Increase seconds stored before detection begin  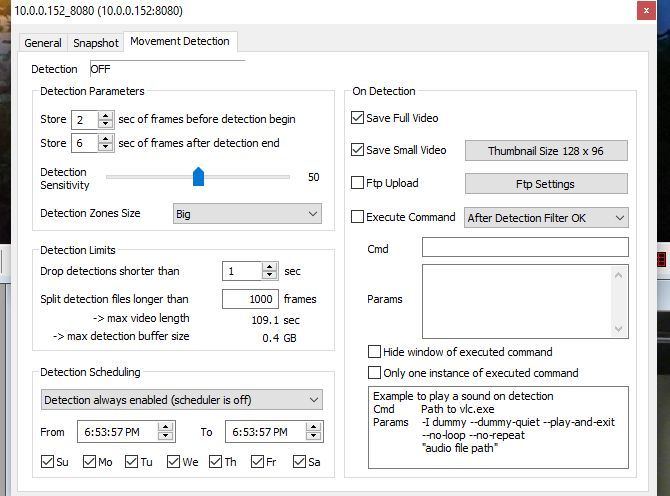tap(106, 115)
